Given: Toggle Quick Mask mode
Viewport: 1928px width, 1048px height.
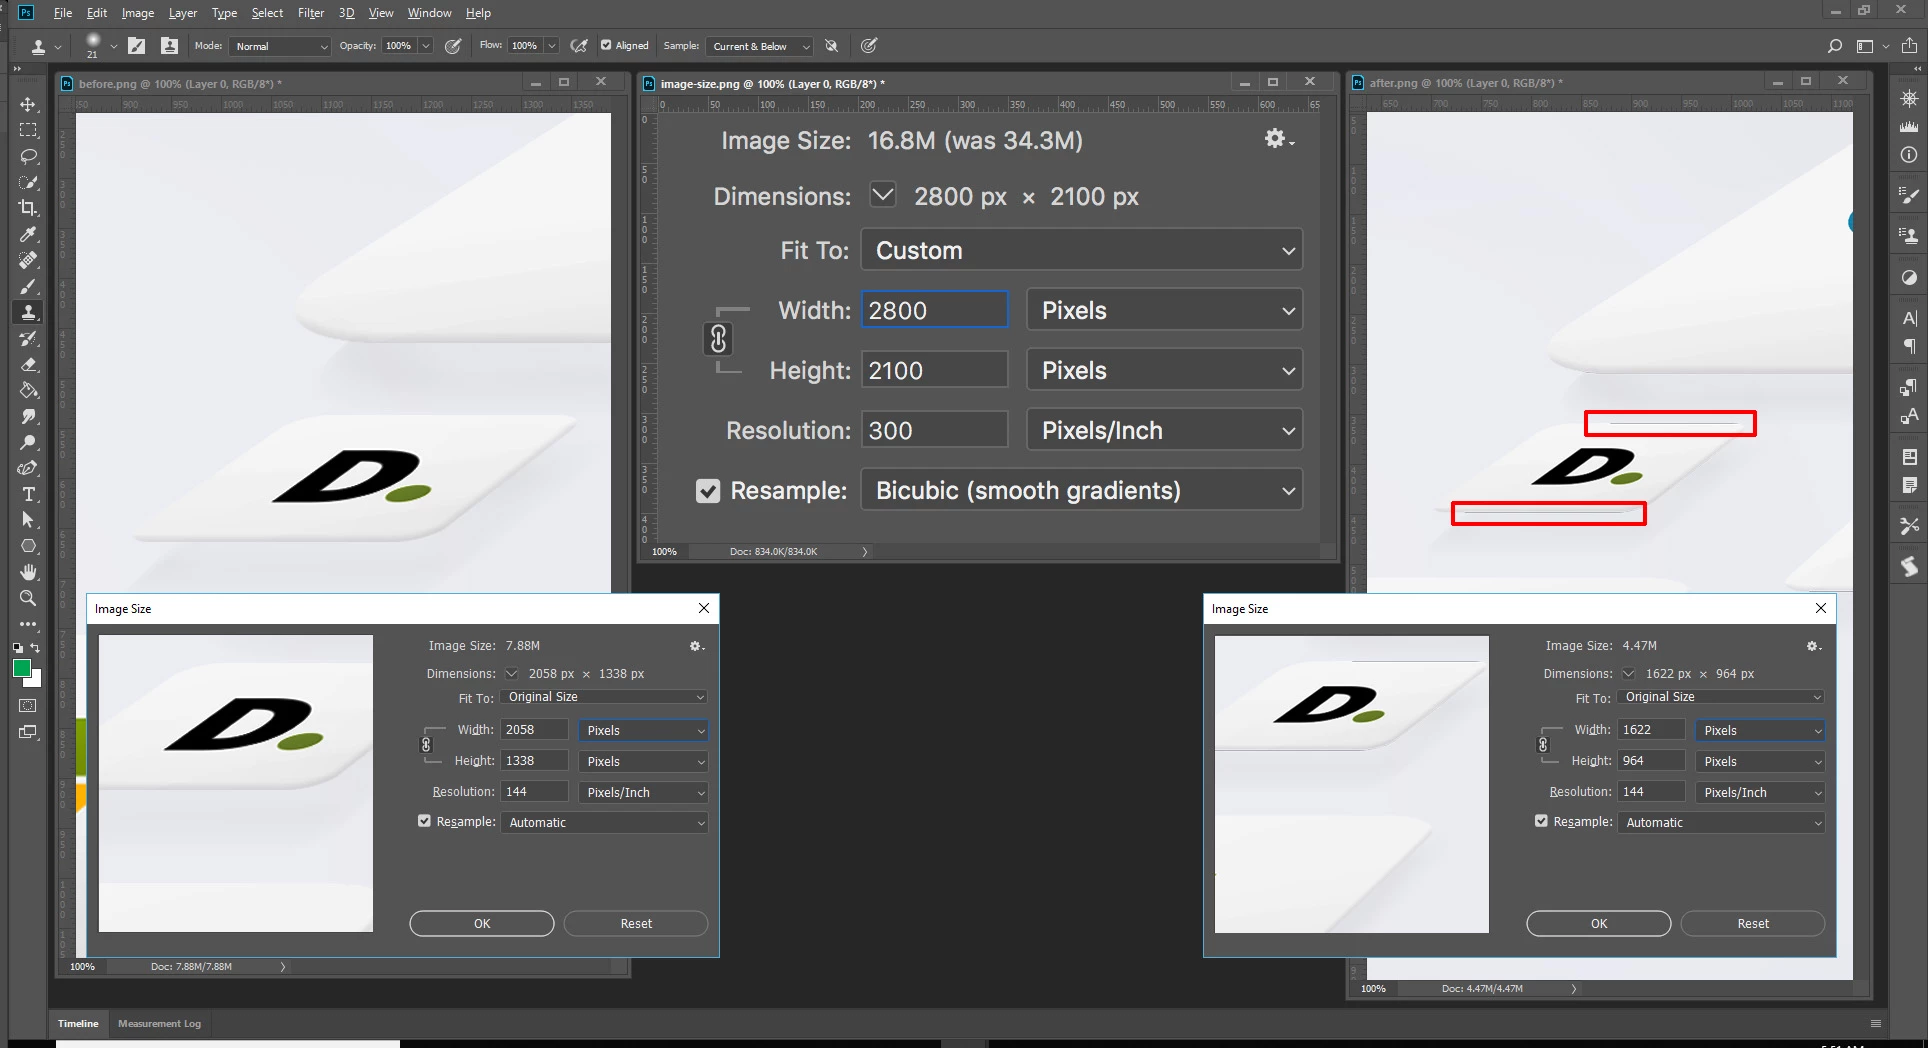Looking at the screenshot, I should click(x=28, y=706).
